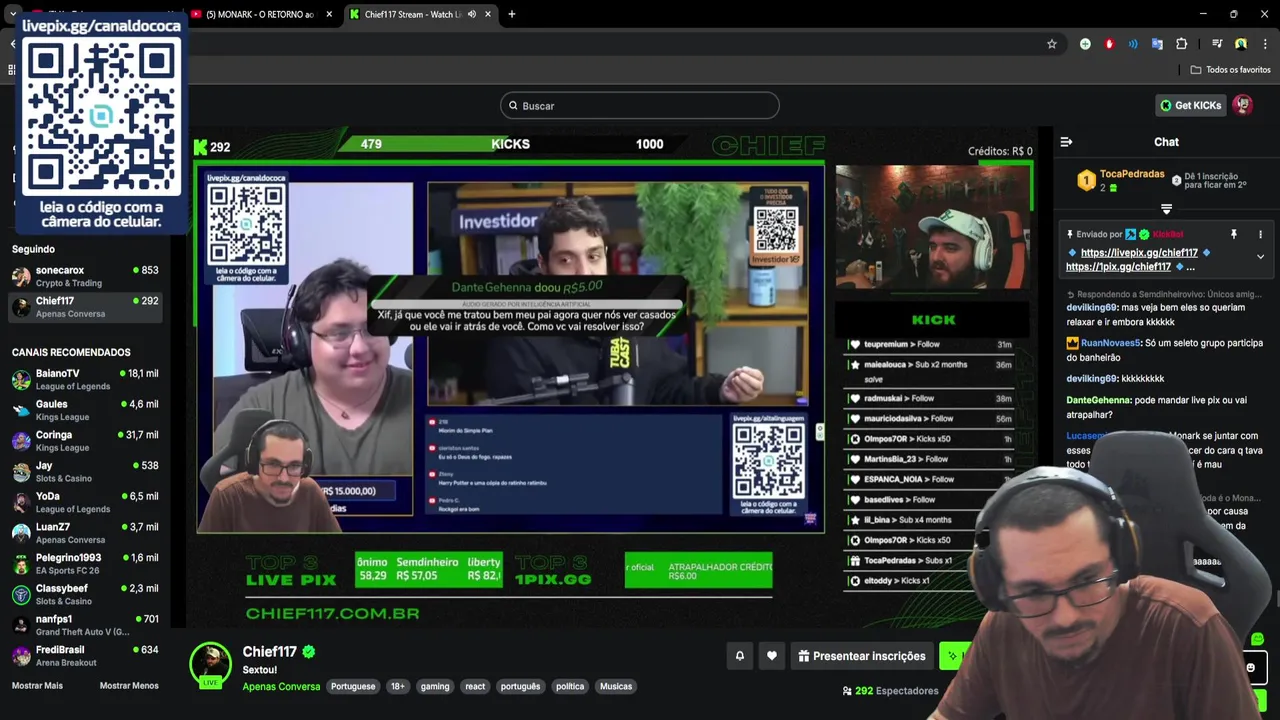Viewport: 1280px width, 720px height.
Task: Select the 18+ stream tag
Action: coord(398,687)
